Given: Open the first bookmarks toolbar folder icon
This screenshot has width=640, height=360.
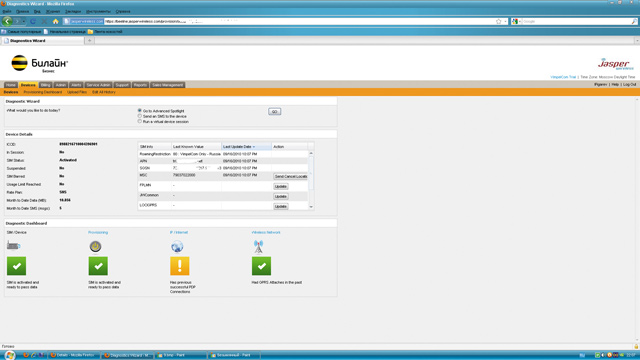Looking at the screenshot, I should coord(4,31).
